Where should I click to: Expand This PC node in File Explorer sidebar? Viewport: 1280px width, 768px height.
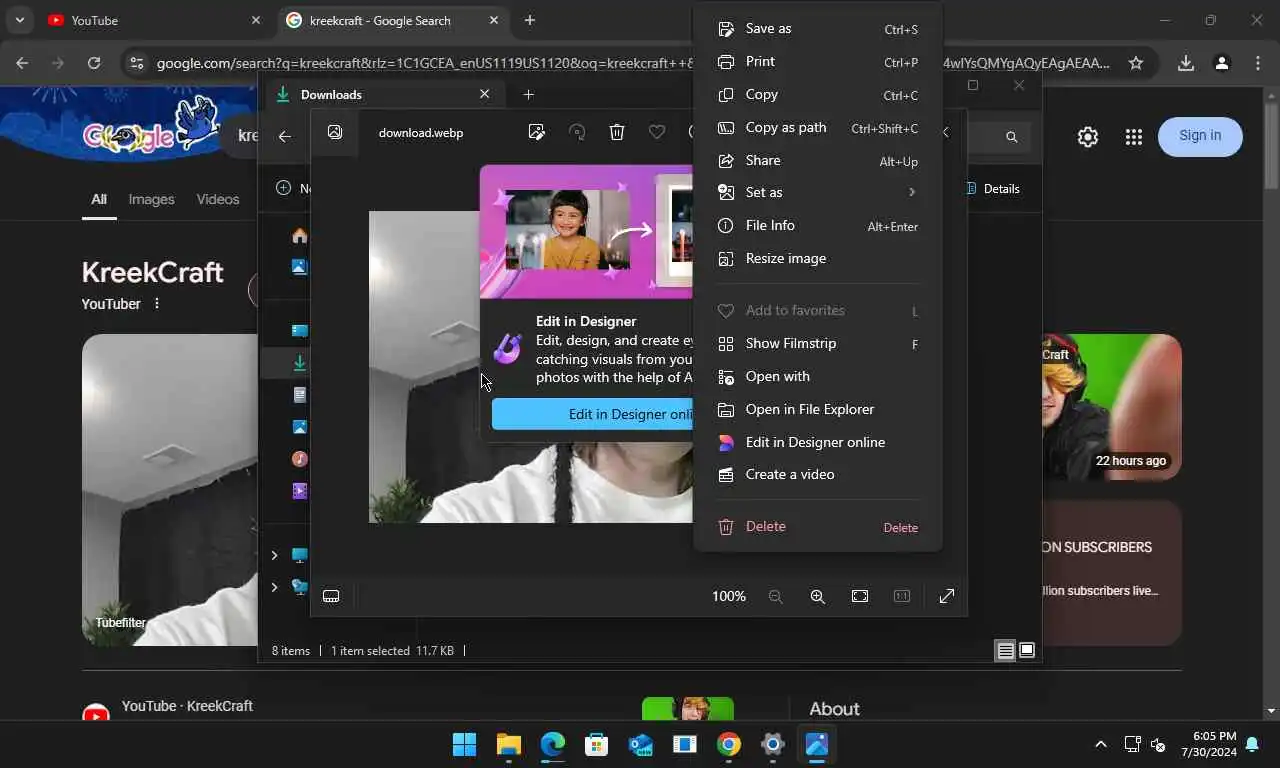point(274,555)
